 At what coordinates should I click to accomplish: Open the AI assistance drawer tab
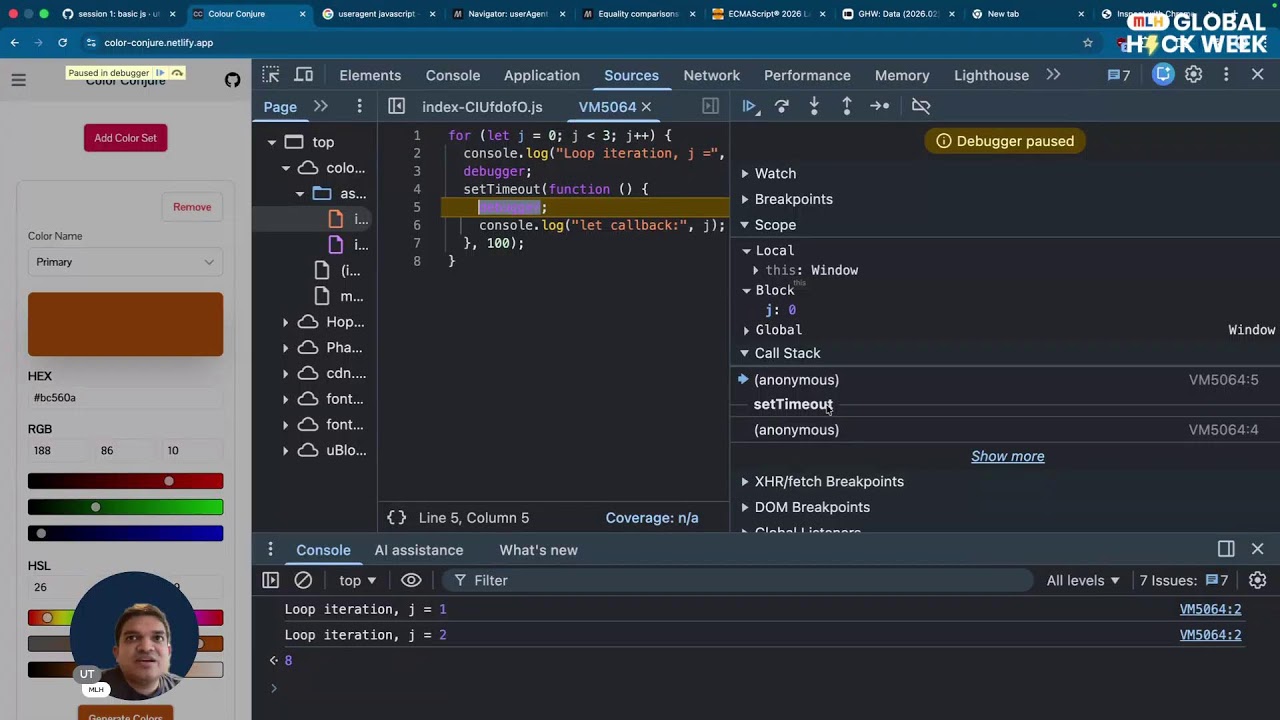pos(419,550)
